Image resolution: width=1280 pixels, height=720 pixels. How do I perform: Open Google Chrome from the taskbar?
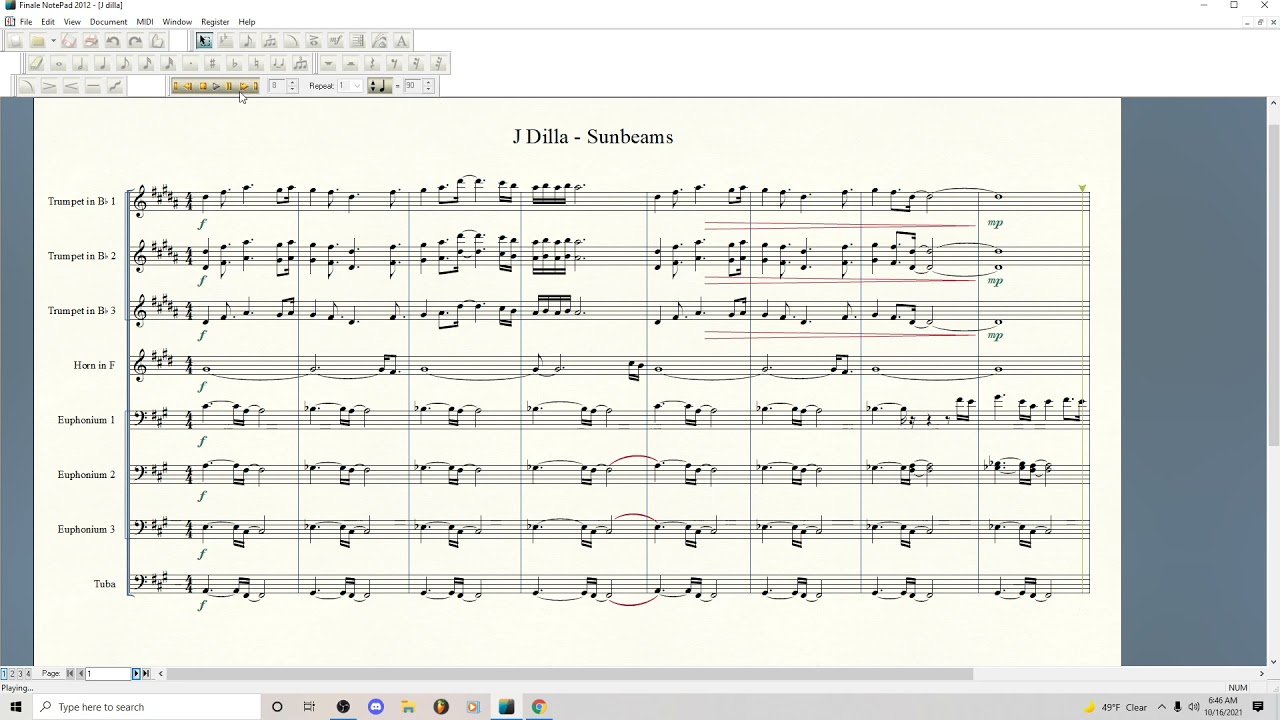tap(538, 707)
